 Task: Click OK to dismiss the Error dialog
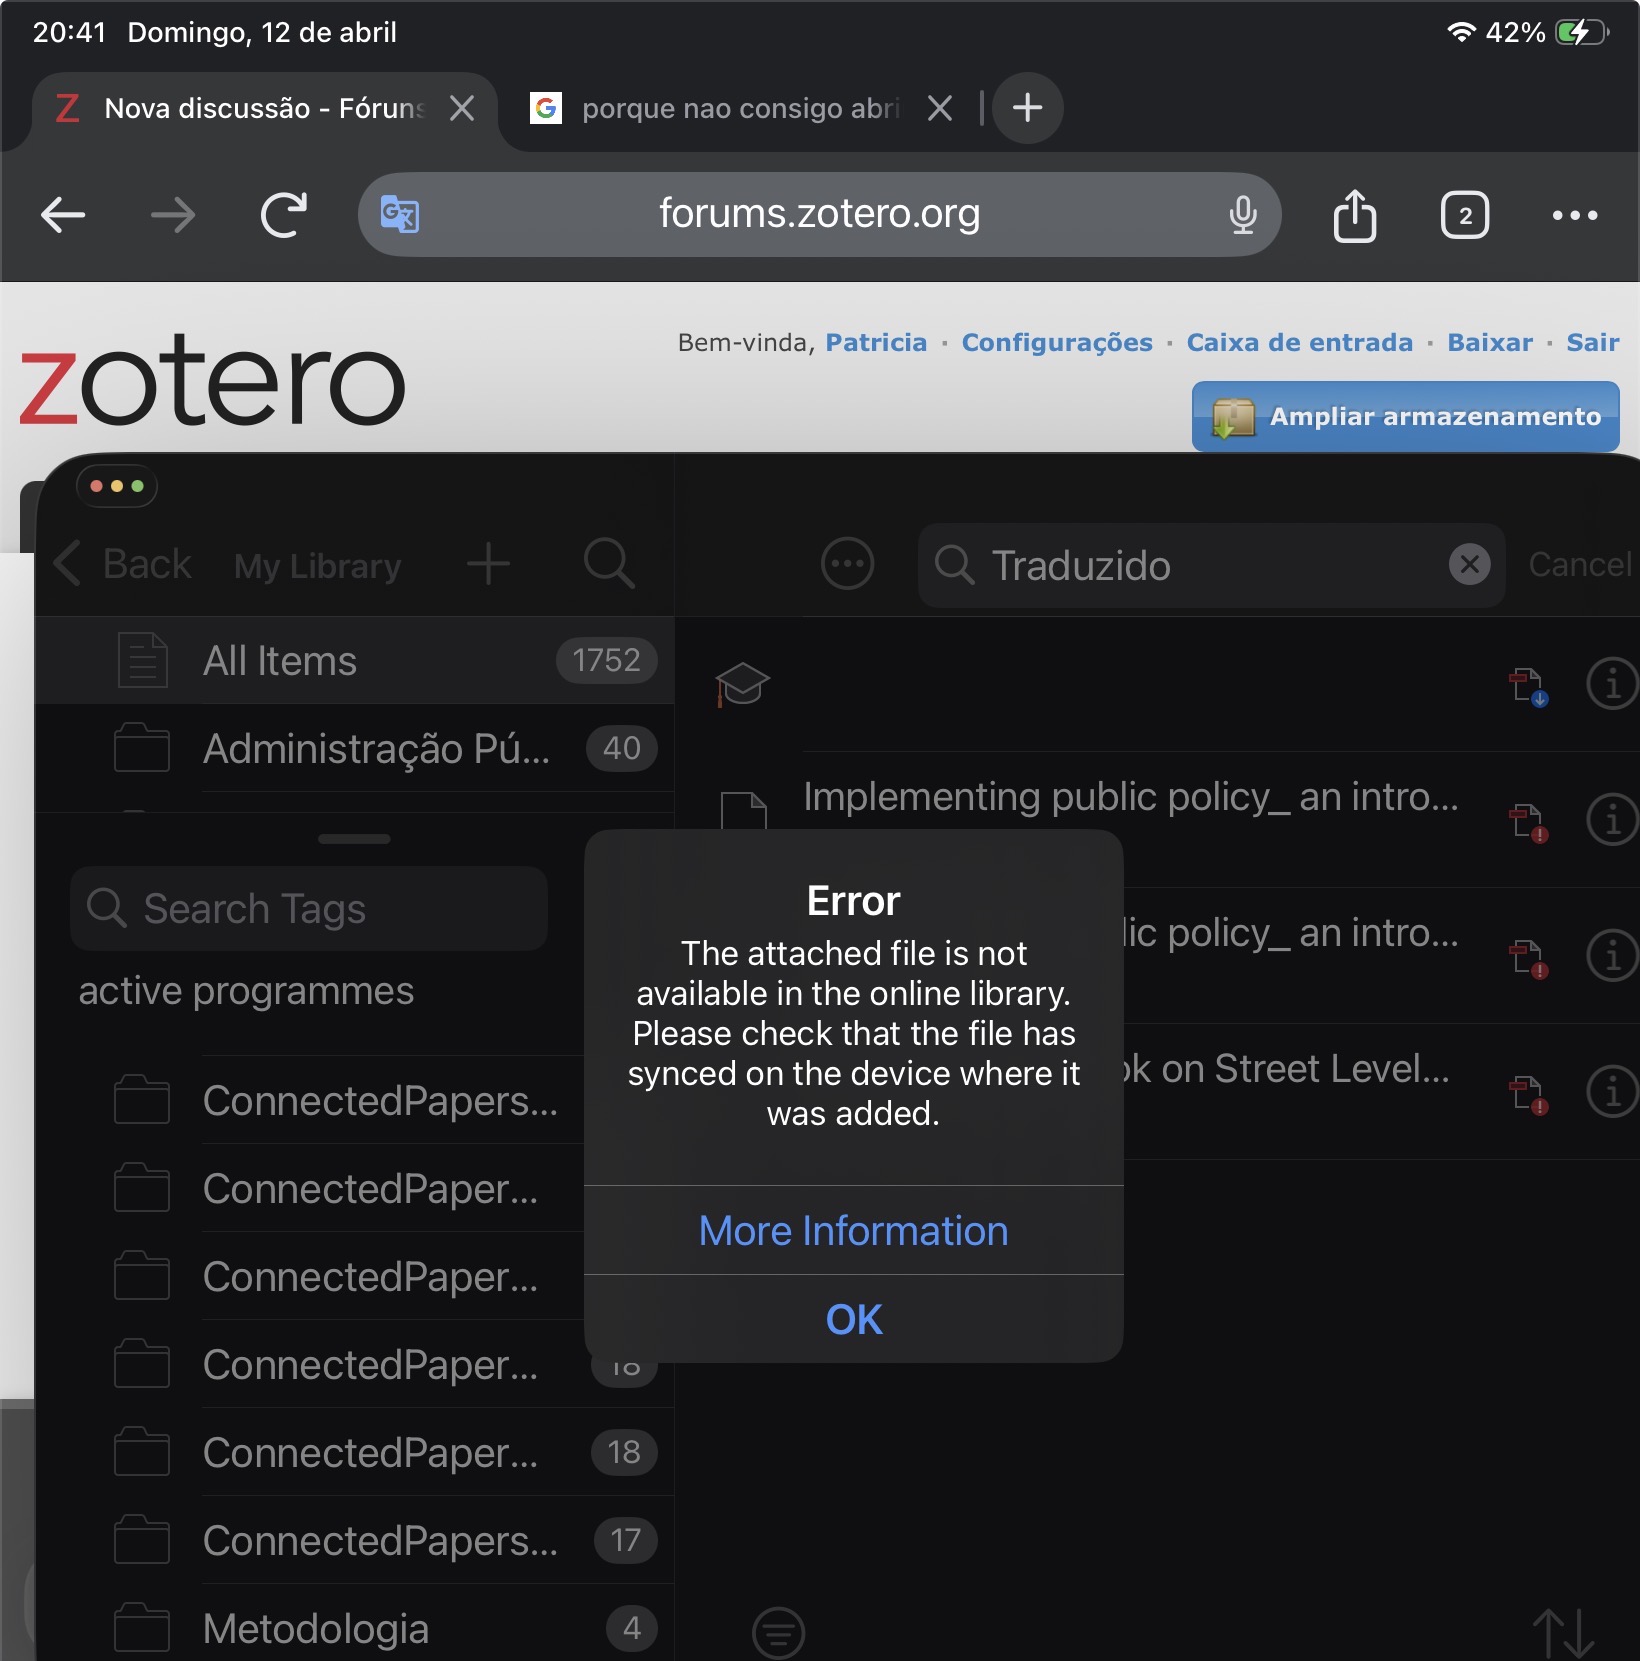853,1319
